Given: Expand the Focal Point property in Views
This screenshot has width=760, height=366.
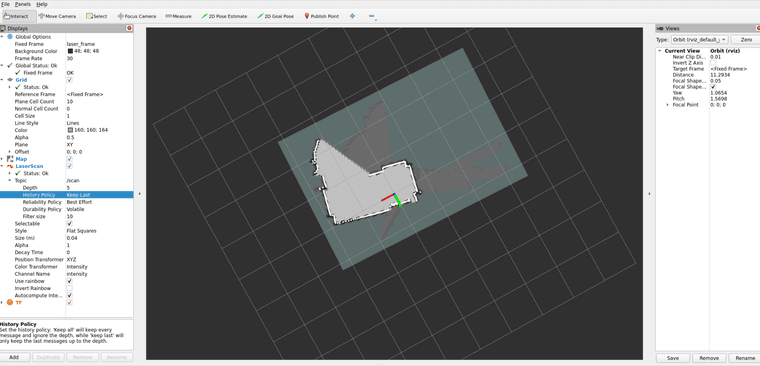Looking at the screenshot, I should [x=667, y=105].
